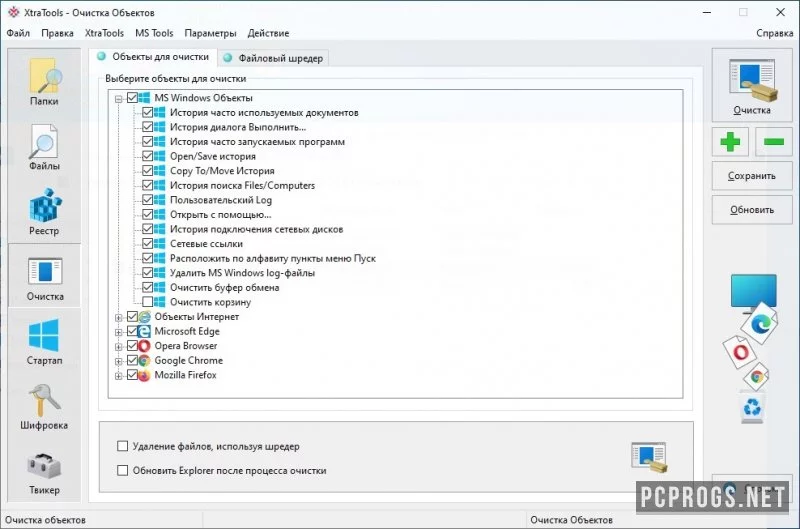Collapse the MS Windows Объекты tree node
The image size is (800, 529).
119,99
